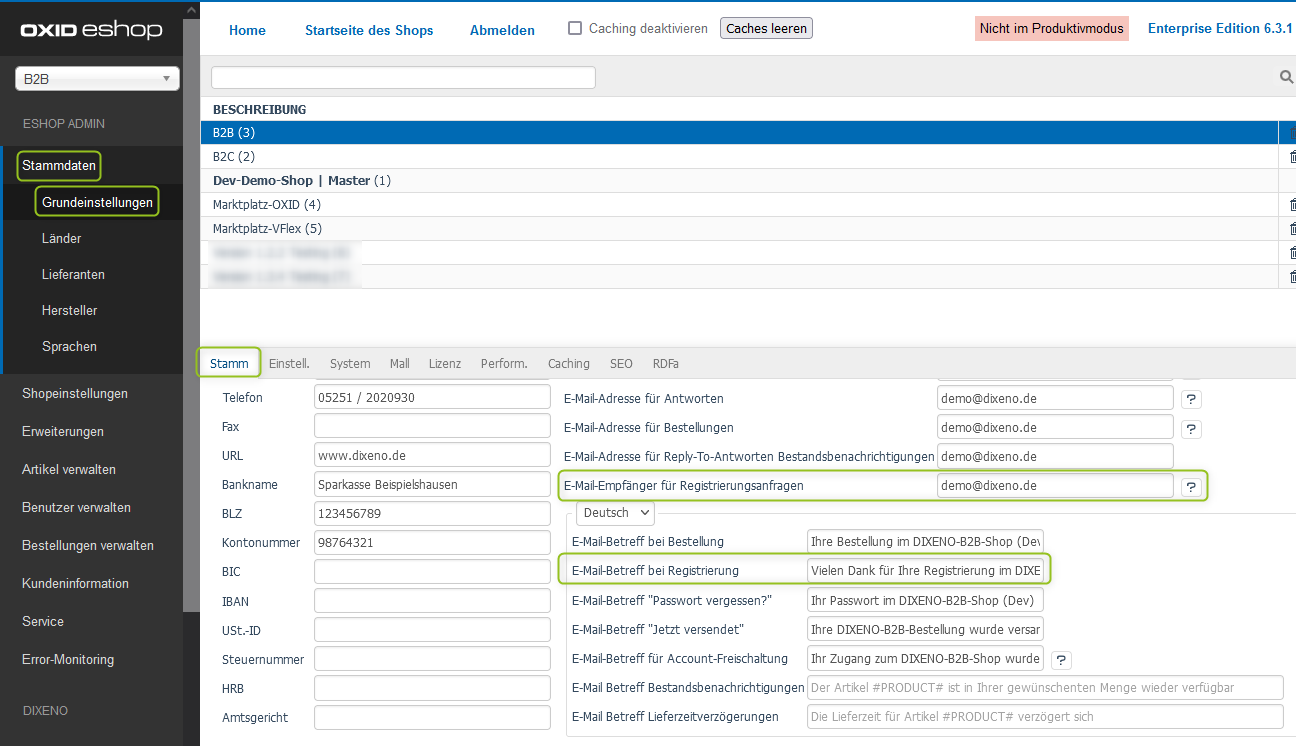Sort by BESCHREIBUNG column header
1296x746 pixels.
pos(260,109)
